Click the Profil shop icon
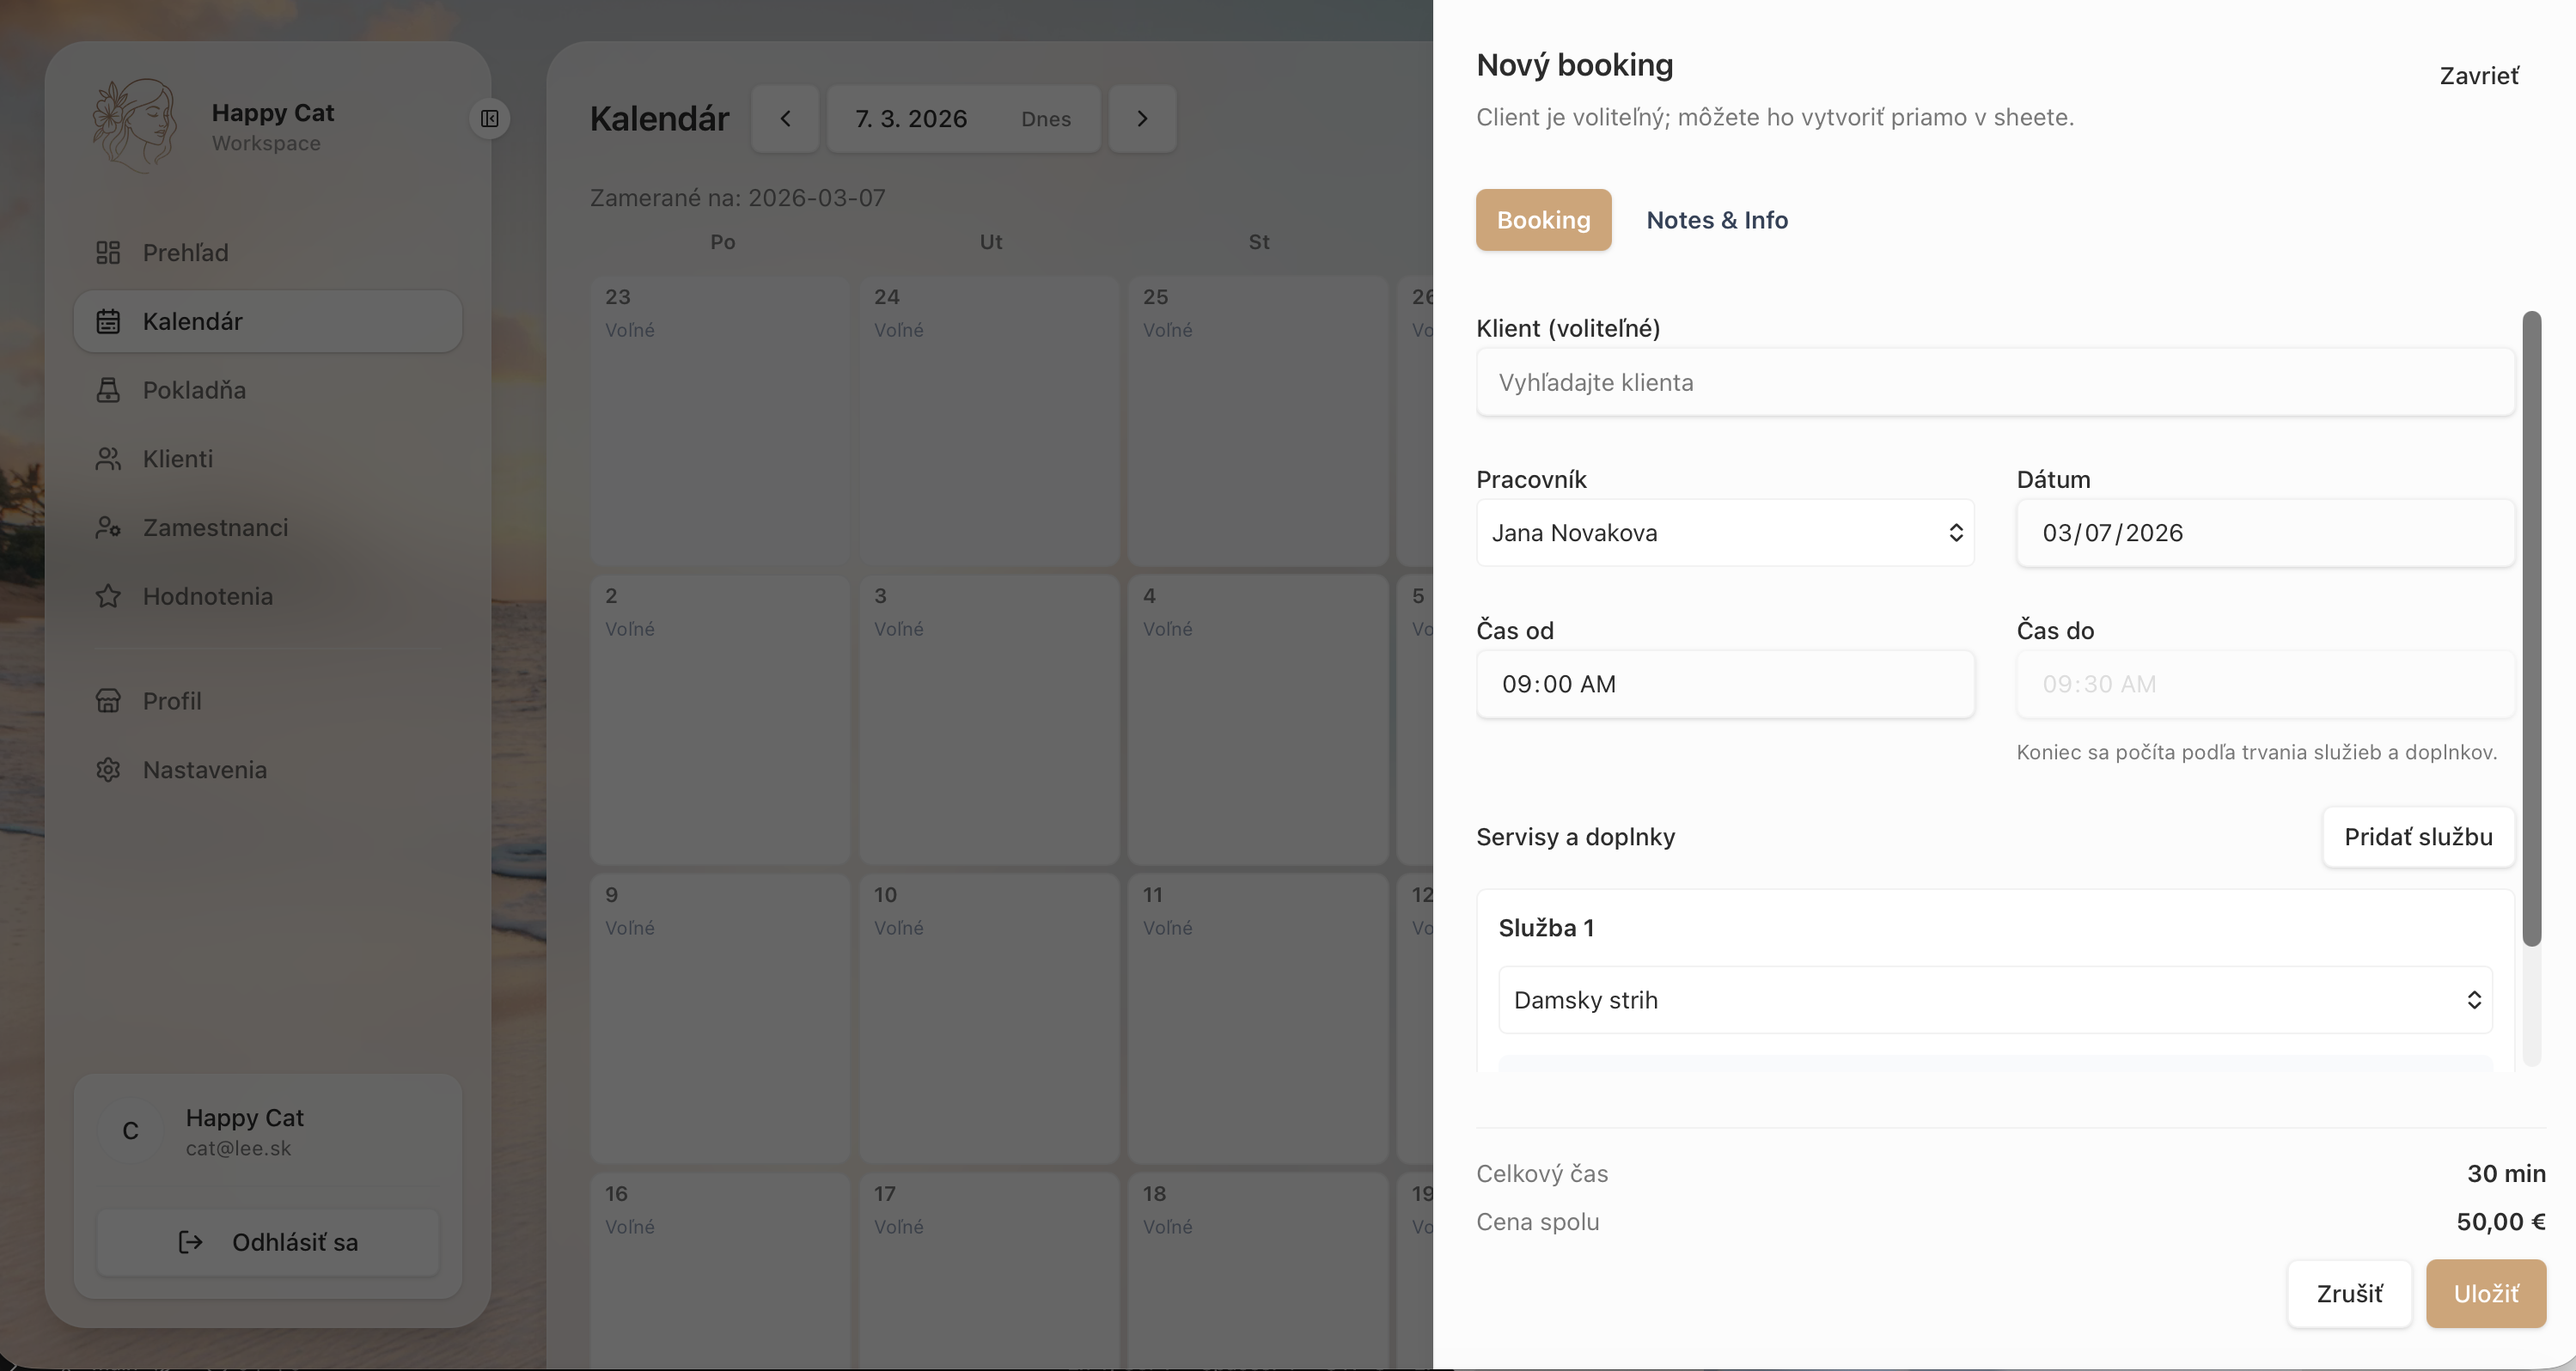Image resolution: width=2576 pixels, height=1371 pixels. [108, 700]
